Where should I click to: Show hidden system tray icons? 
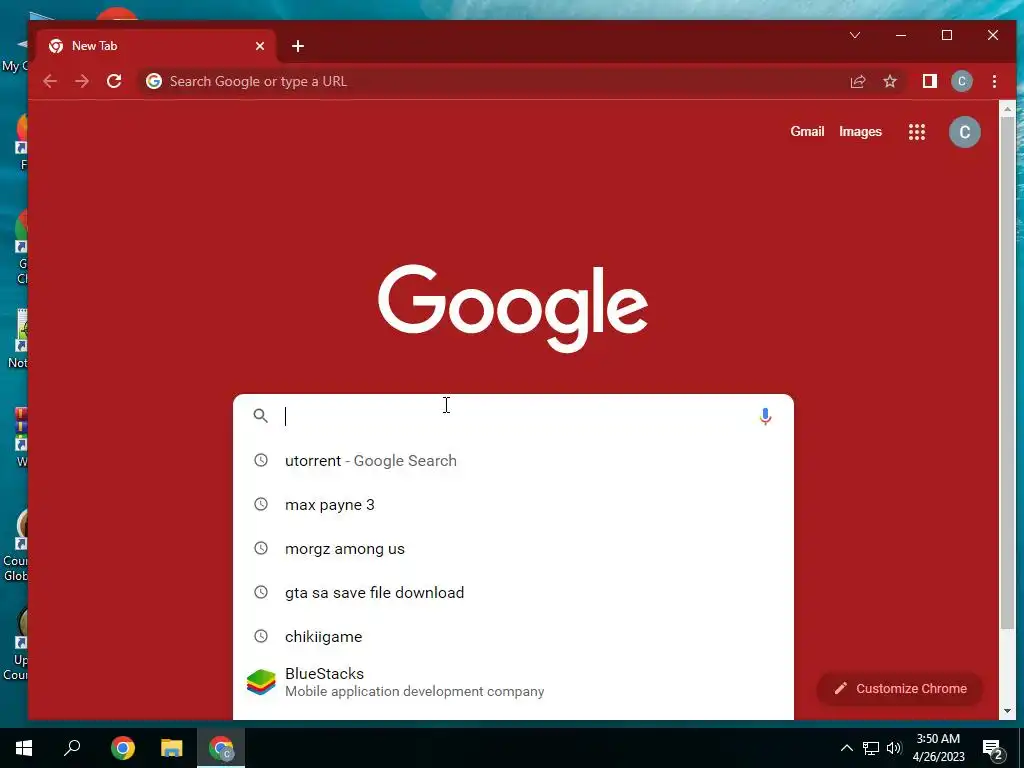point(846,748)
